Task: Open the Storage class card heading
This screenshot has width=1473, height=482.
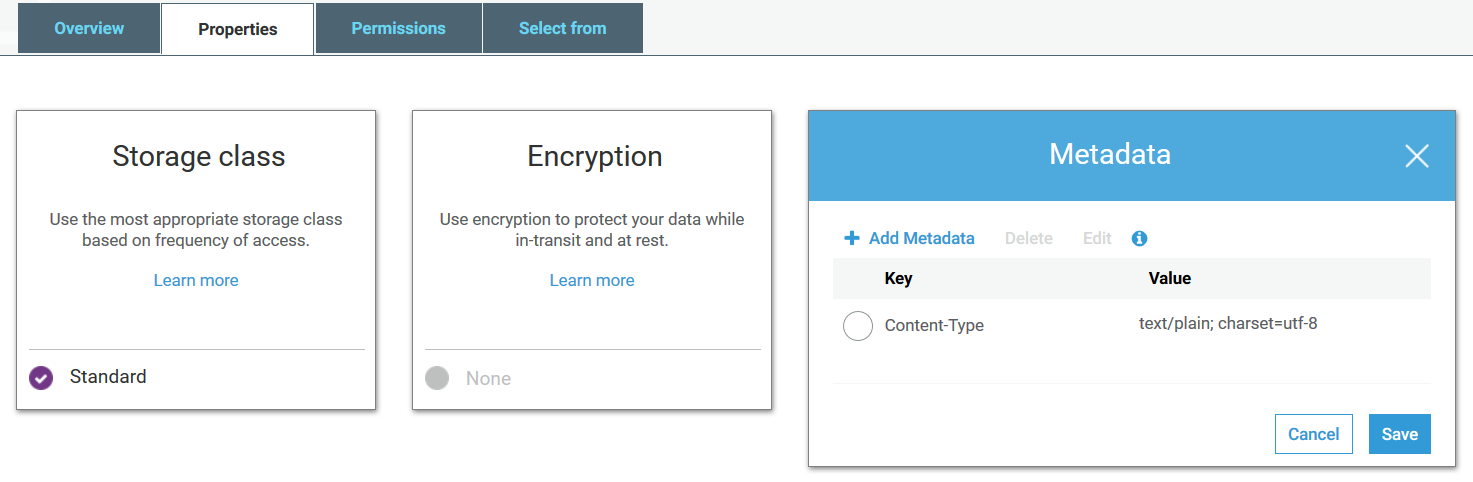Action: tap(199, 156)
